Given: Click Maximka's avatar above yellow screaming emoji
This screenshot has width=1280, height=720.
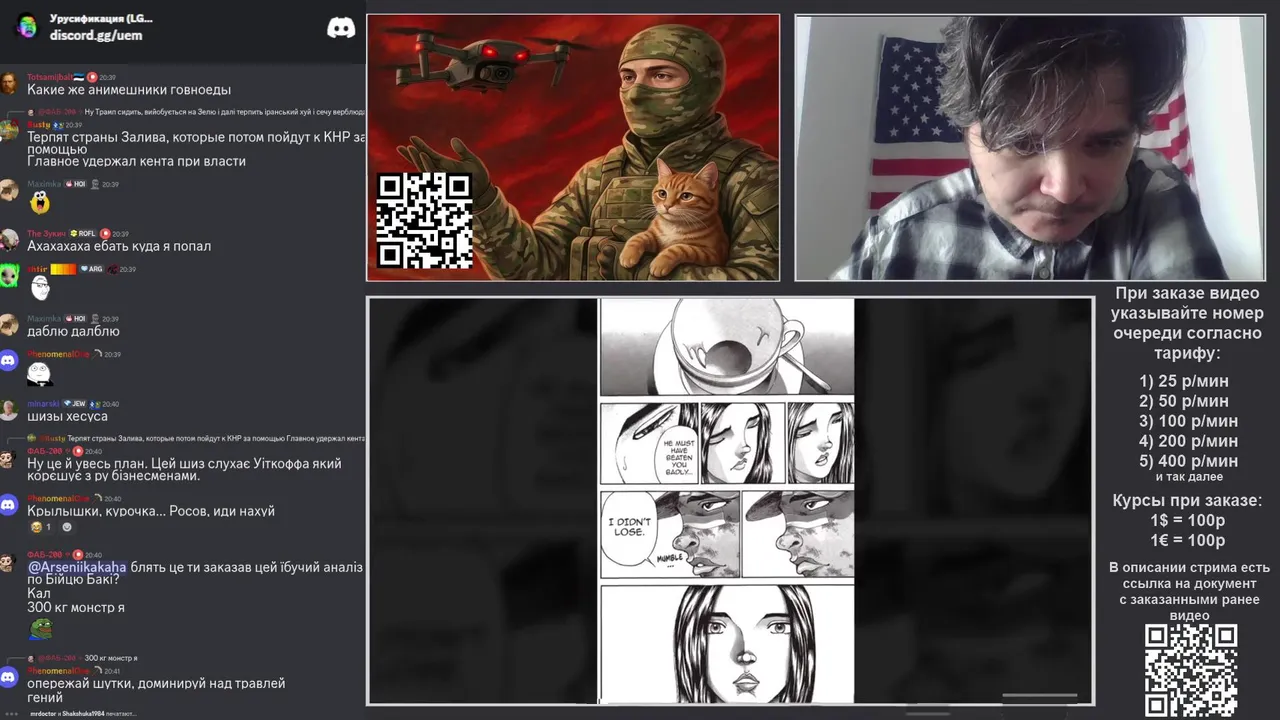Looking at the screenshot, I should pyautogui.click(x=9, y=191).
